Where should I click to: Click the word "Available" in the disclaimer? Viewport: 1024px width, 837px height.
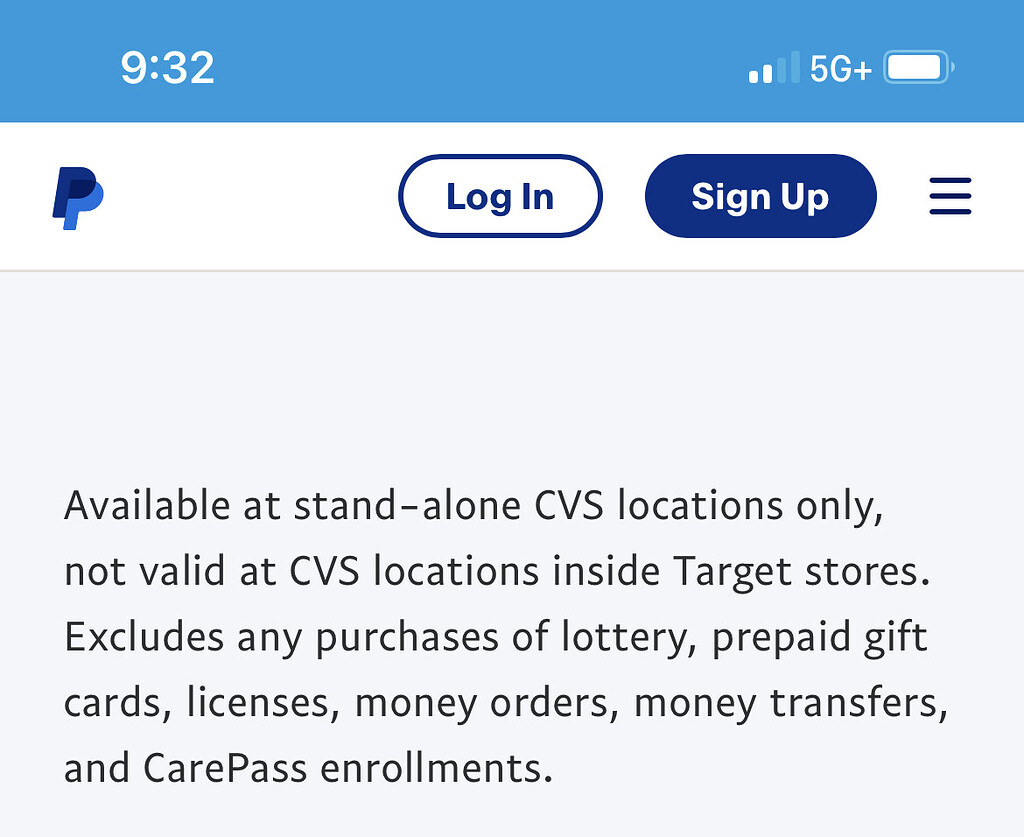point(147,506)
